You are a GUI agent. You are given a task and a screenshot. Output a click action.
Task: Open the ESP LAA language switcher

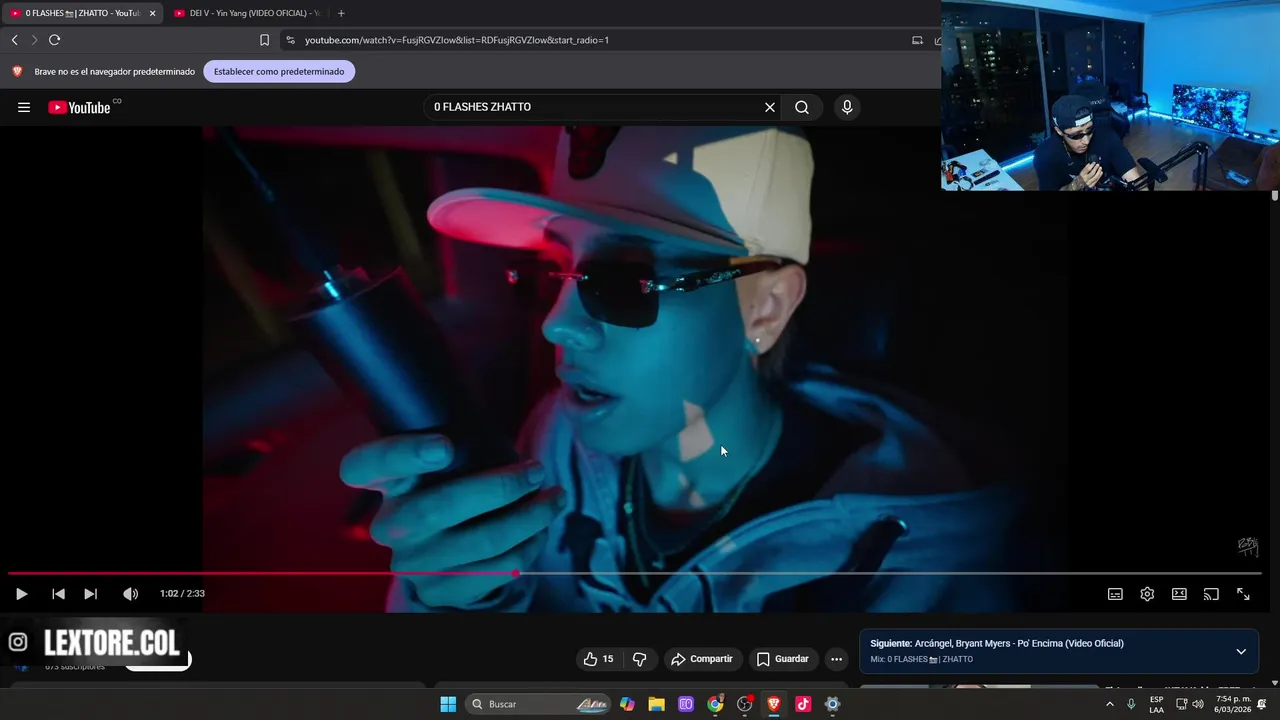[1157, 704]
